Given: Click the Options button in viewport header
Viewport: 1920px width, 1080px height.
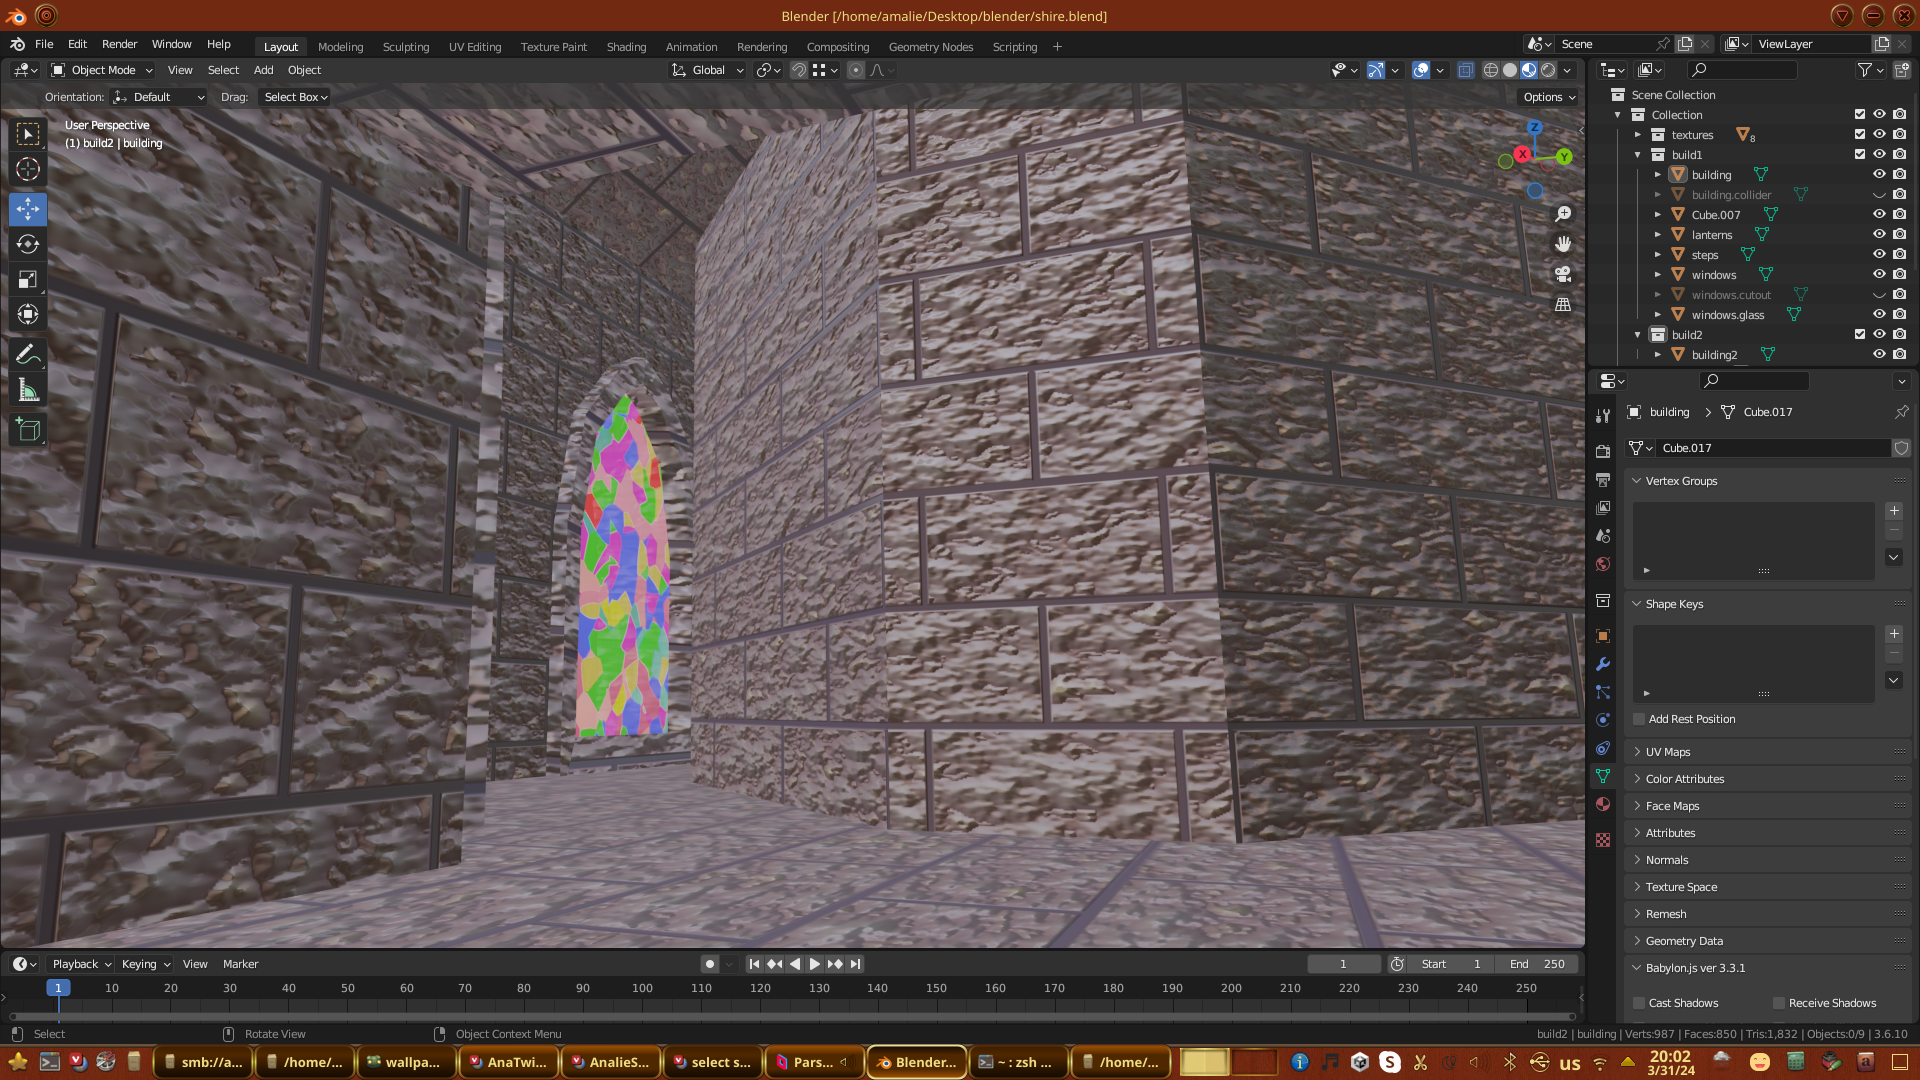Looking at the screenshot, I should click(1549, 97).
